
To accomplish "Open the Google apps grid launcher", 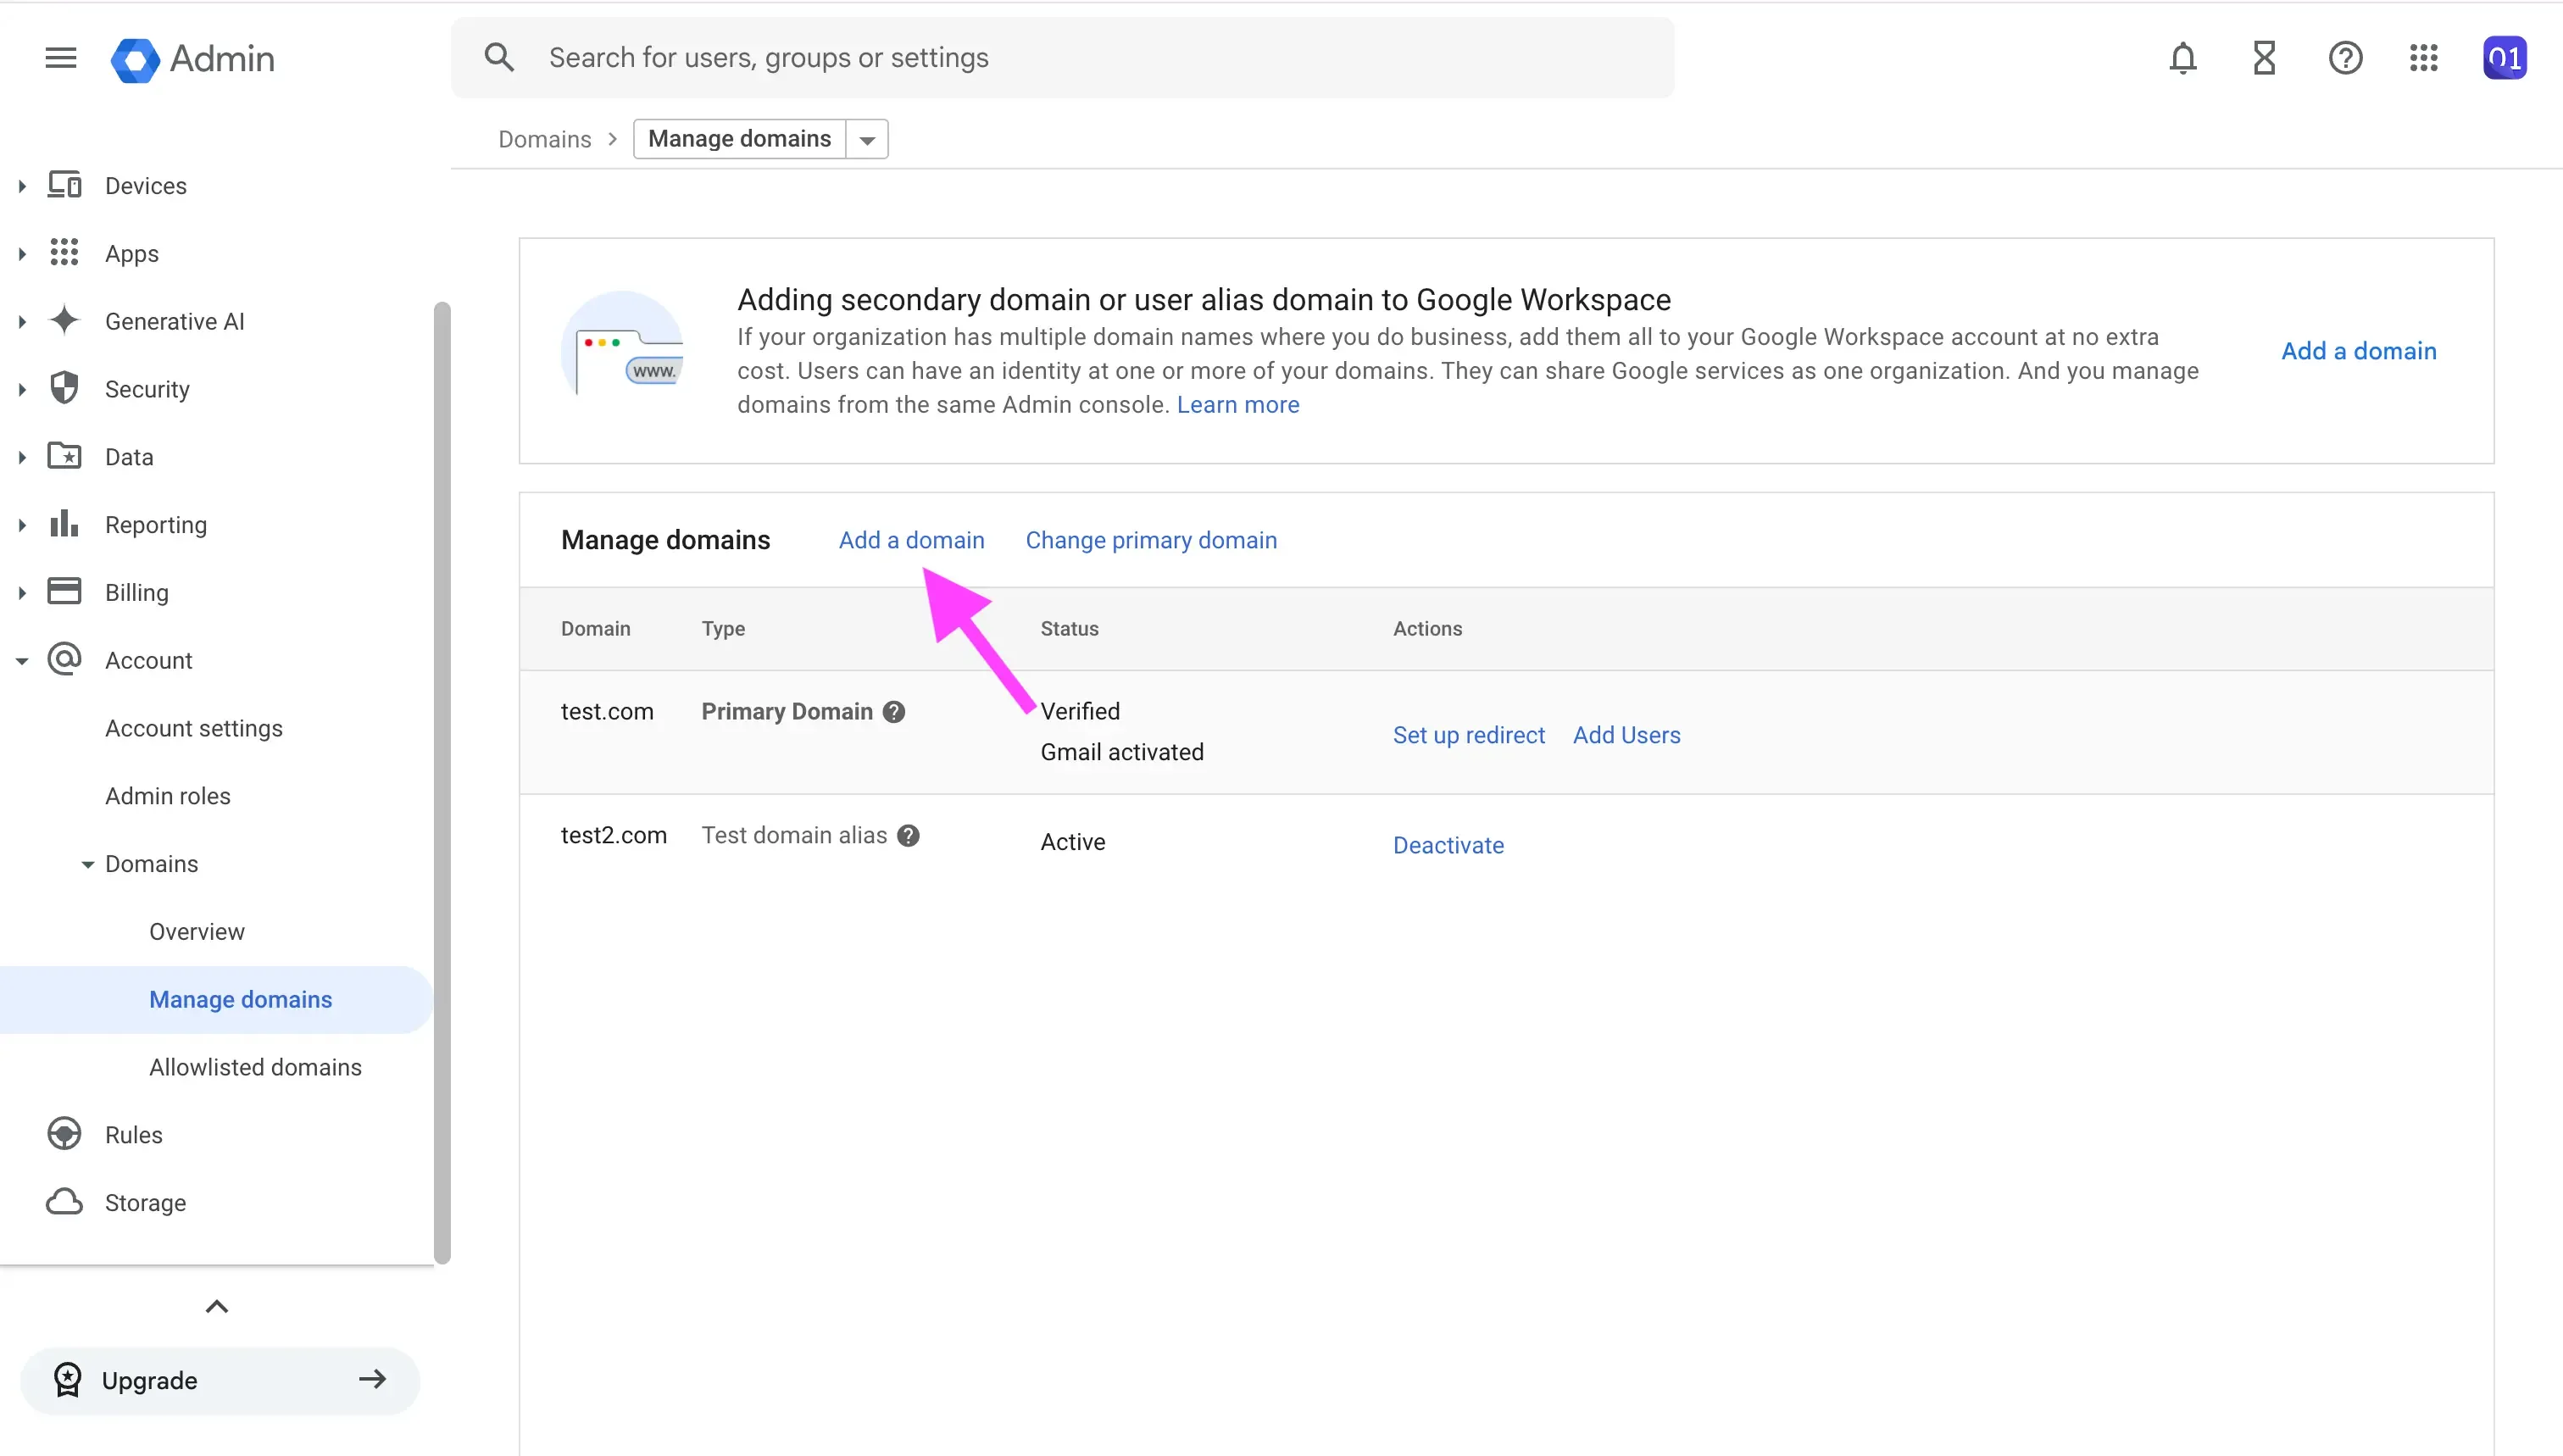I will click(x=2424, y=57).
